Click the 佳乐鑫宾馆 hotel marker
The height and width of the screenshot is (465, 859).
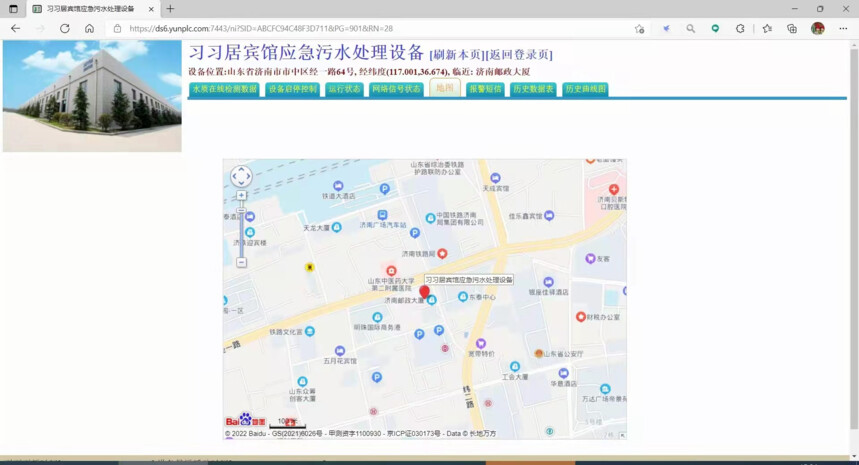(549, 215)
